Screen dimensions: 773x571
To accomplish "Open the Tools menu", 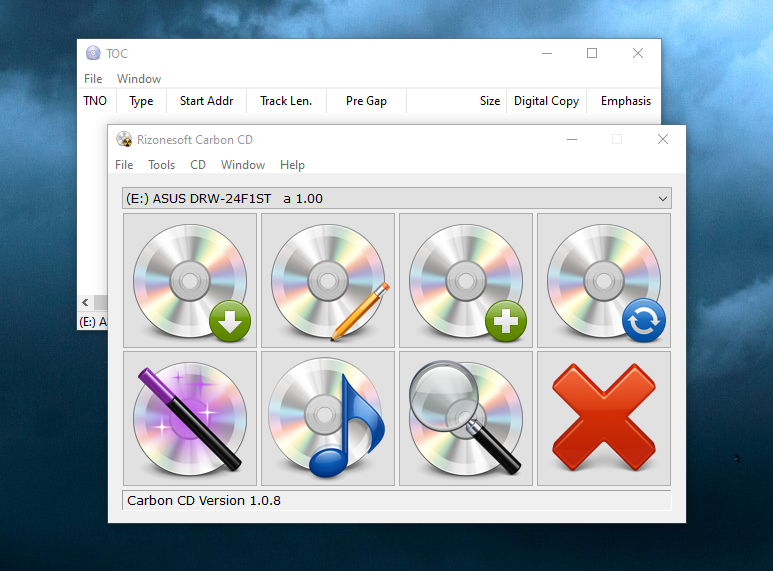I will coord(162,165).
